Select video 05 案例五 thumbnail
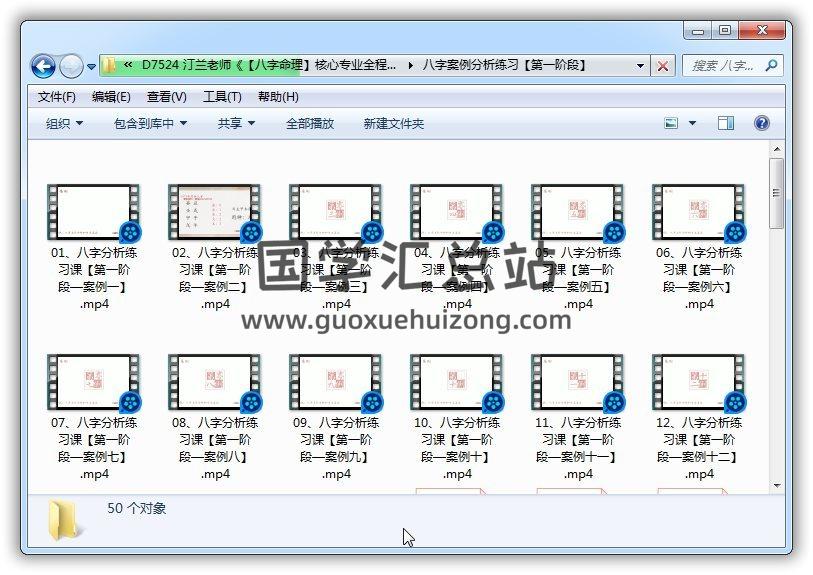Image resolution: width=813 pixels, height=575 pixels. point(578,213)
